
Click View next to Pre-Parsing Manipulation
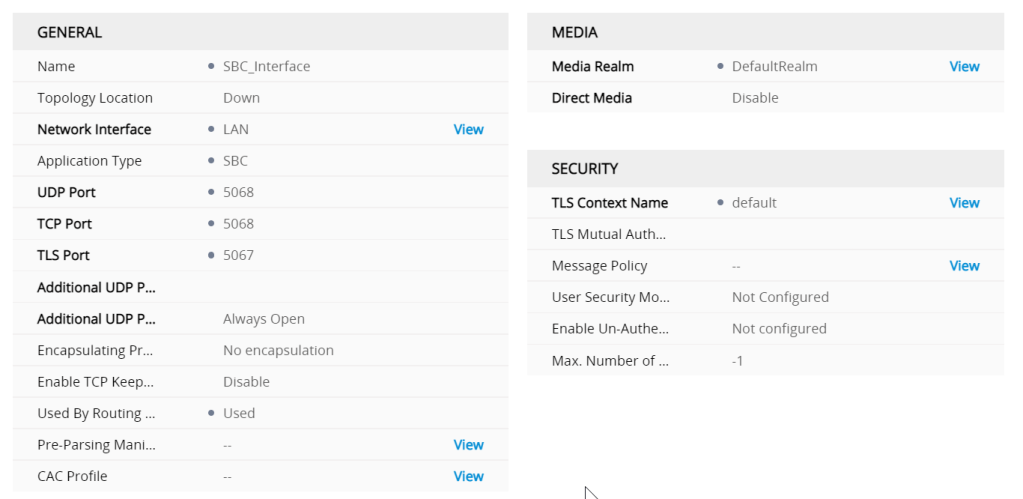point(468,445)
